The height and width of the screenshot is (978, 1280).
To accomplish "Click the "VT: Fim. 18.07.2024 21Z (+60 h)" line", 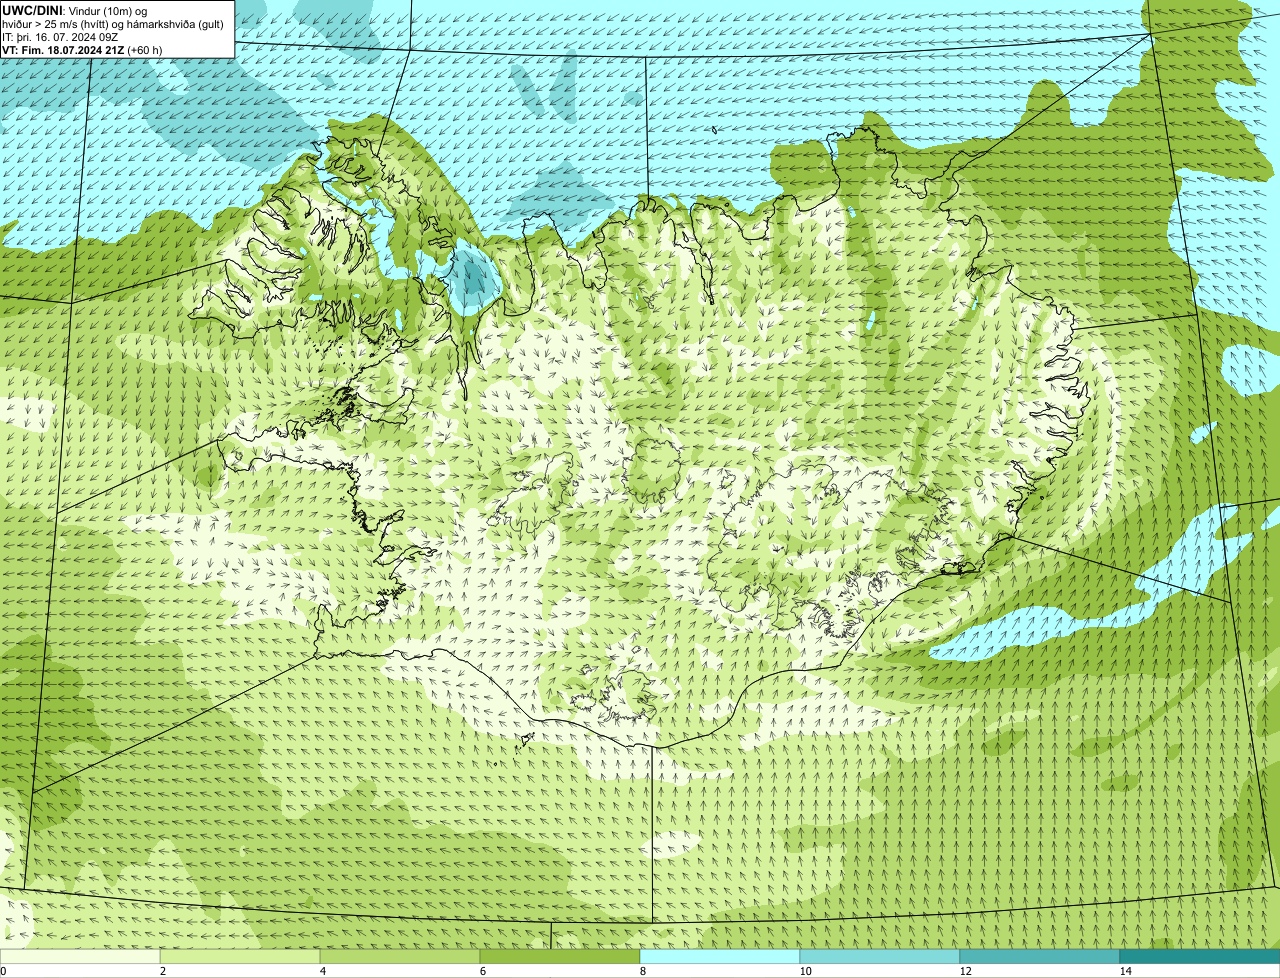I will pos(82,50).
